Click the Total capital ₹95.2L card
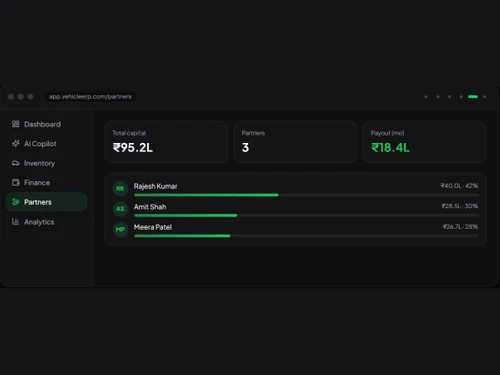This screenshot has width=500, height=375. (x=166, y=142)
